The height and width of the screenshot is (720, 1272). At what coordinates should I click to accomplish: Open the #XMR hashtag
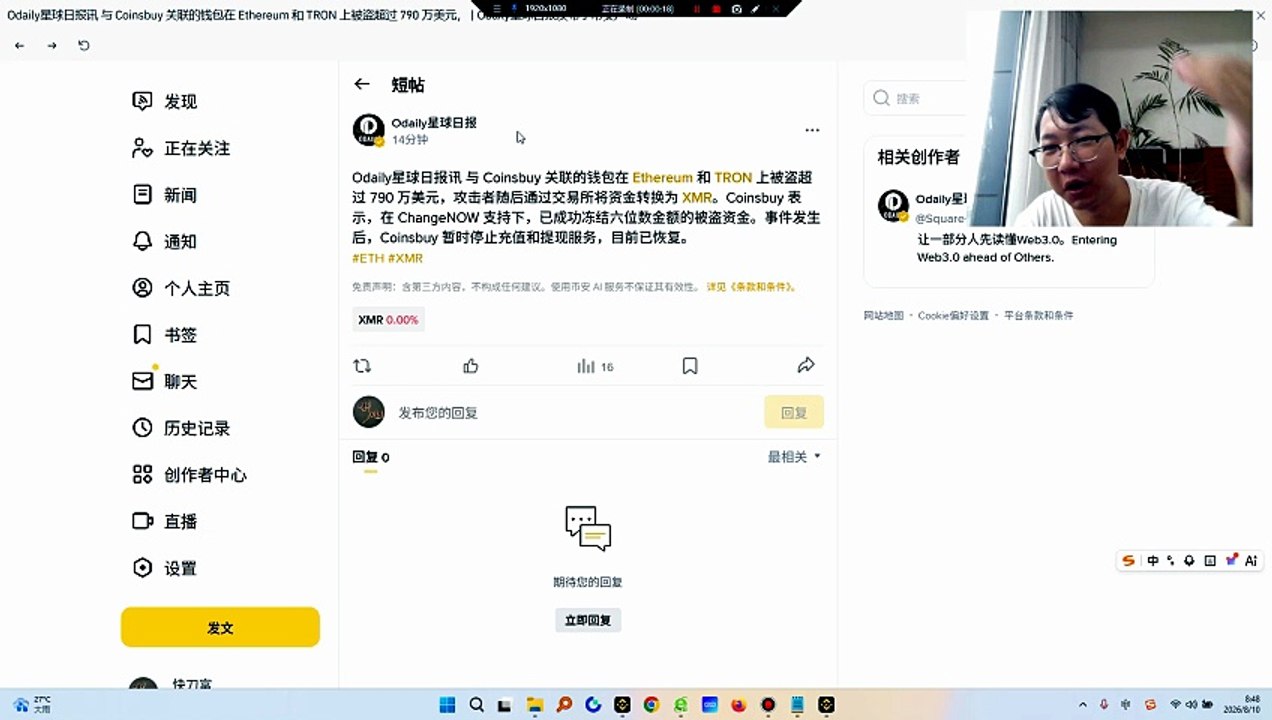(x=405, y=258)
